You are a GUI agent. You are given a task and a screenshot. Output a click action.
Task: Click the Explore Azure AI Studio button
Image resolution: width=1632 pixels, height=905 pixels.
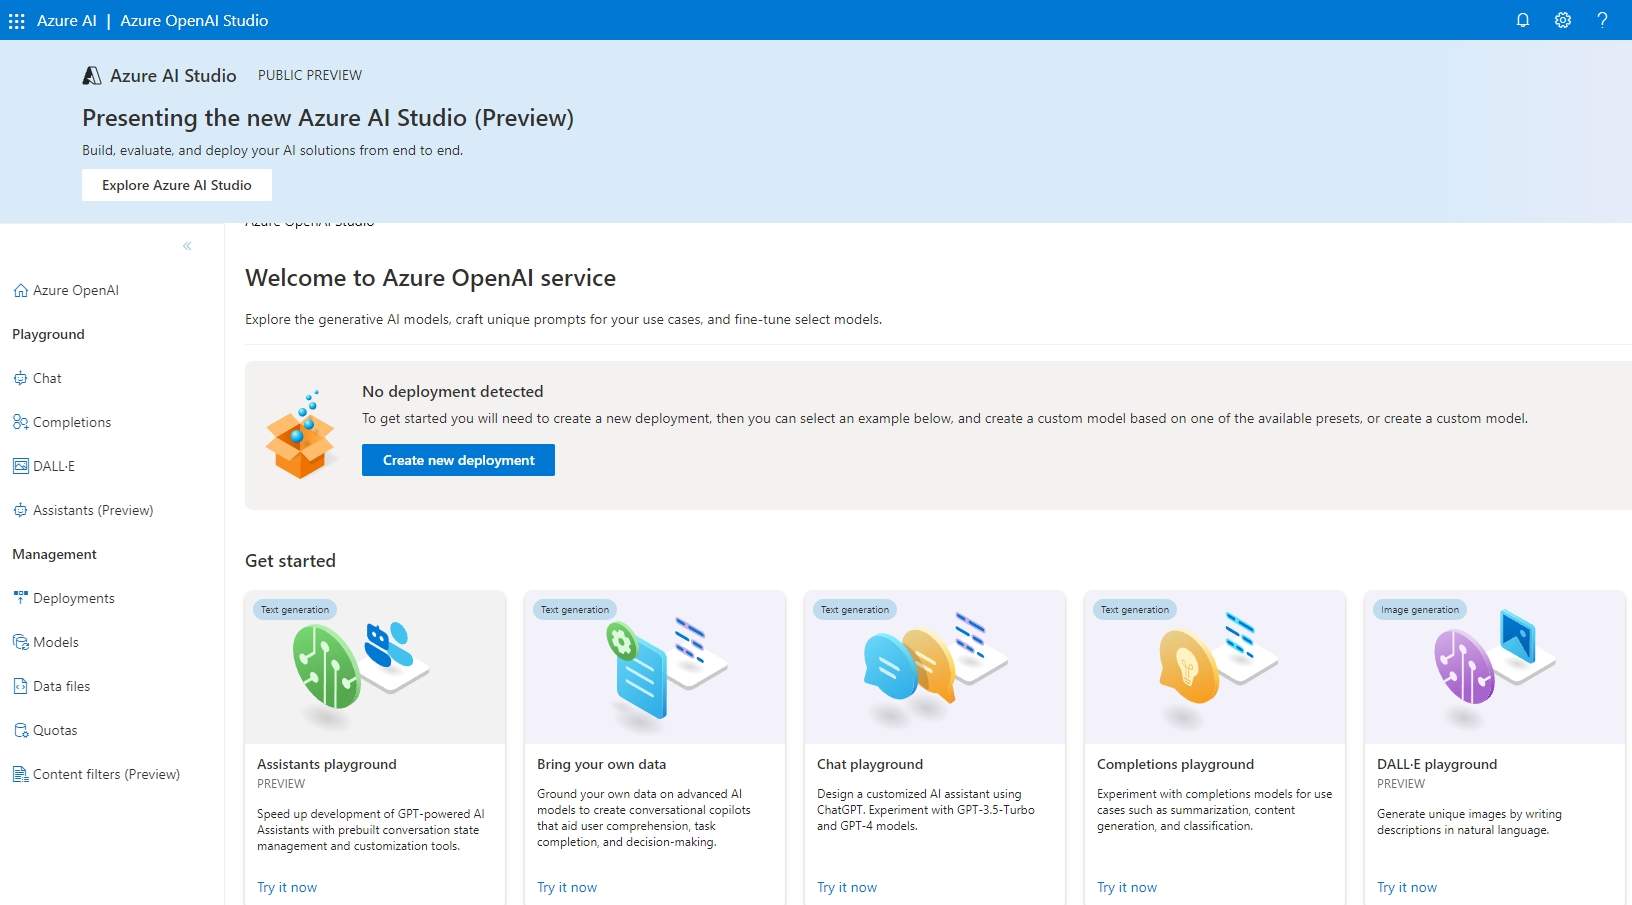pos(177,185)
